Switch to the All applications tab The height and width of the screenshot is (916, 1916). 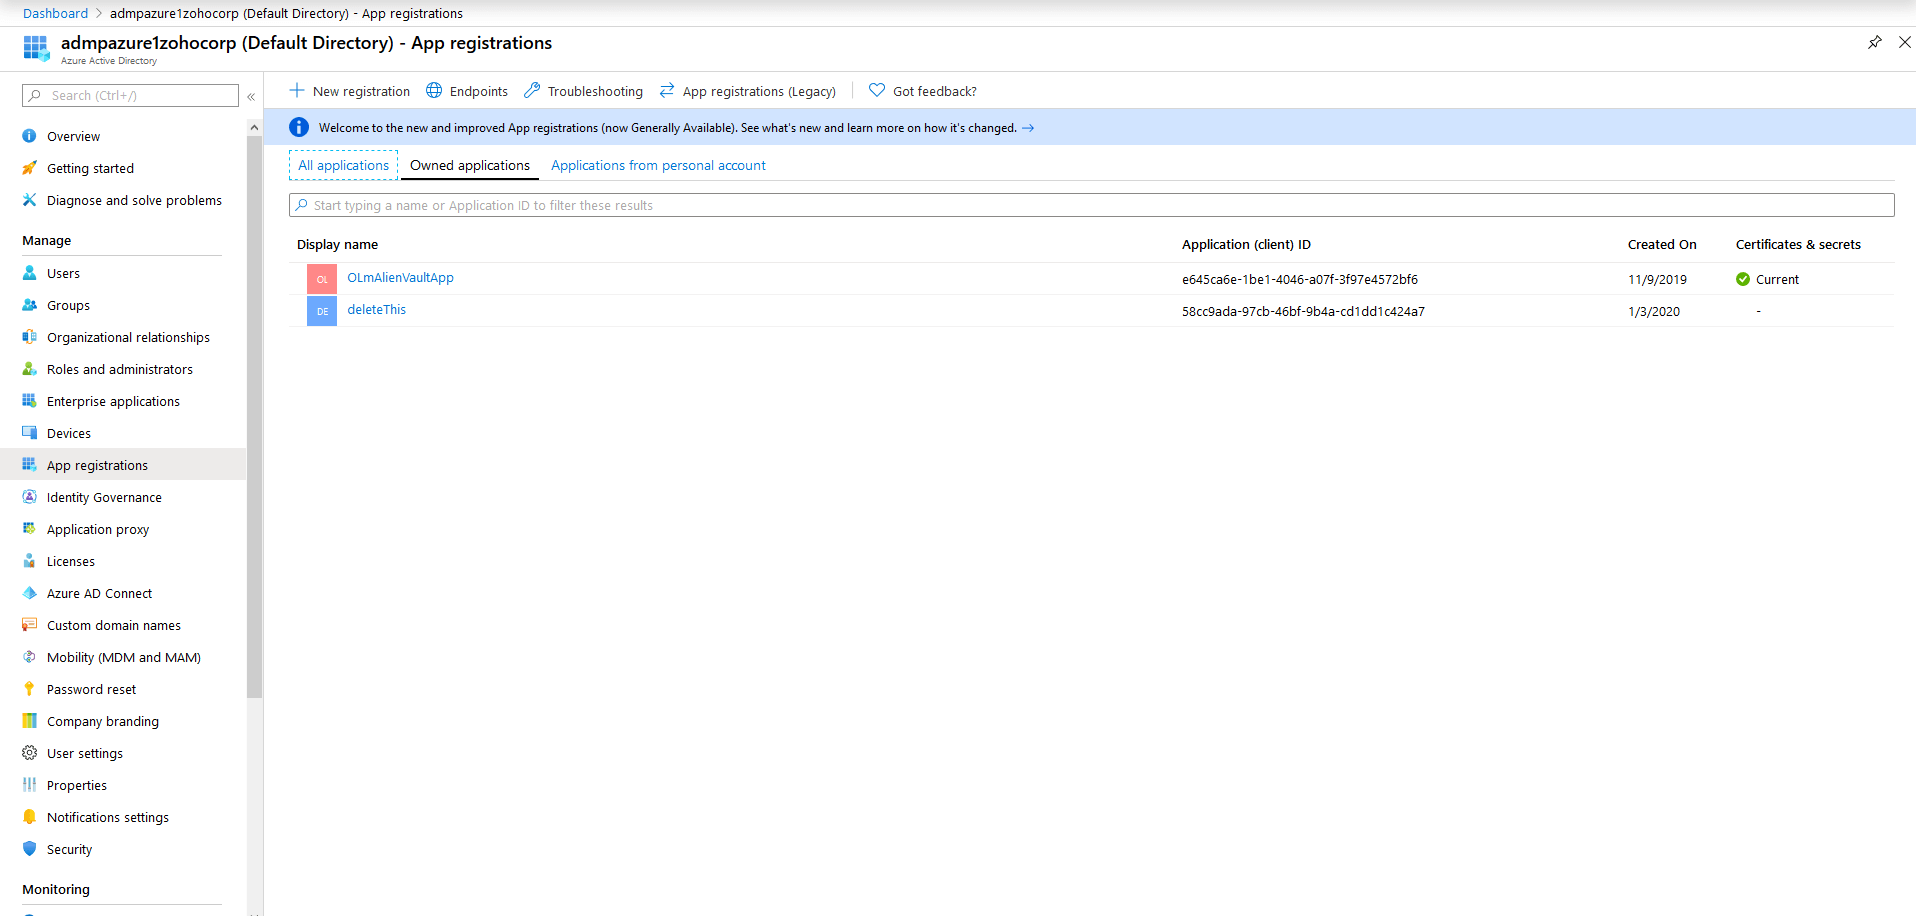(343, 165)
